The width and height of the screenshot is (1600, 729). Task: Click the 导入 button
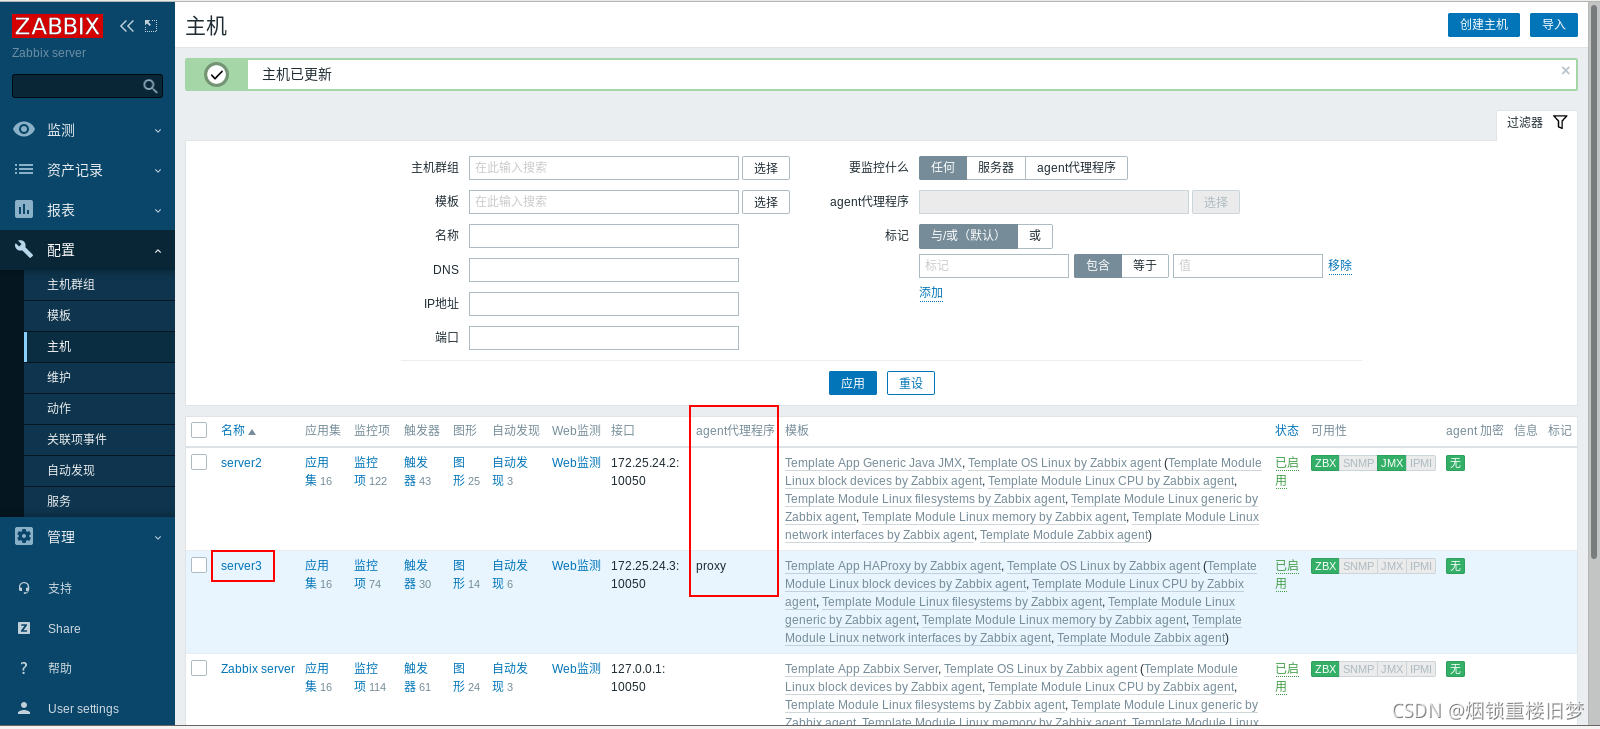click(1554, 25)
